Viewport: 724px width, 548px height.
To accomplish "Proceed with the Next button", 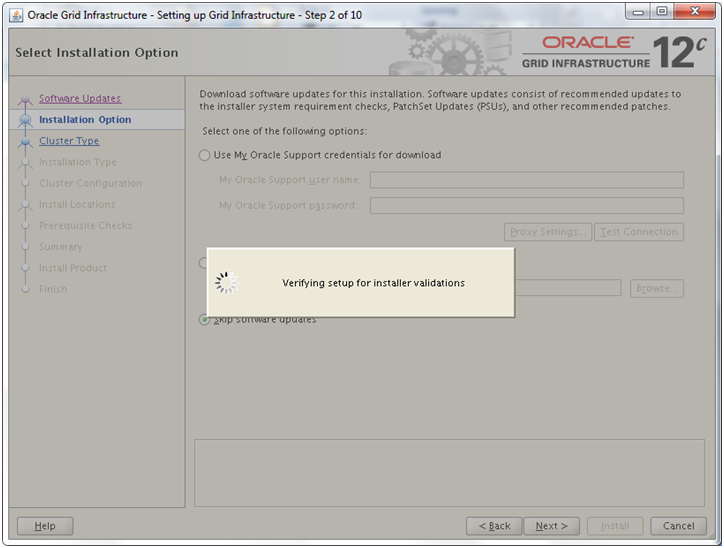I will click(551, 526).
